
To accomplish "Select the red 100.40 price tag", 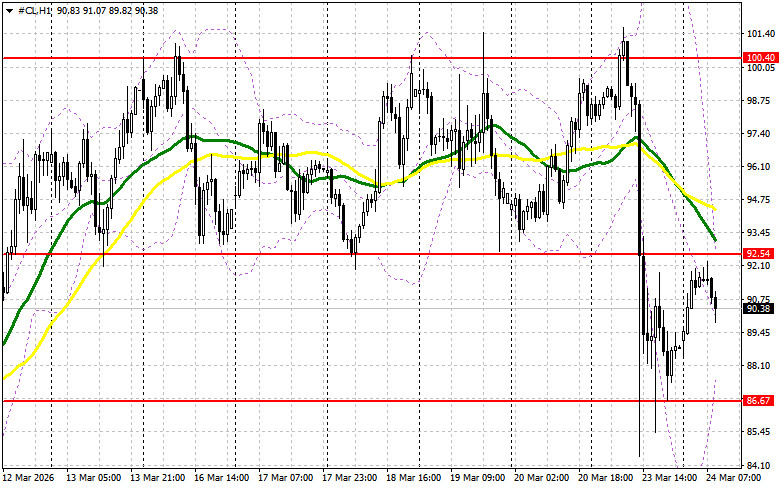I will (x=760, y=58).
